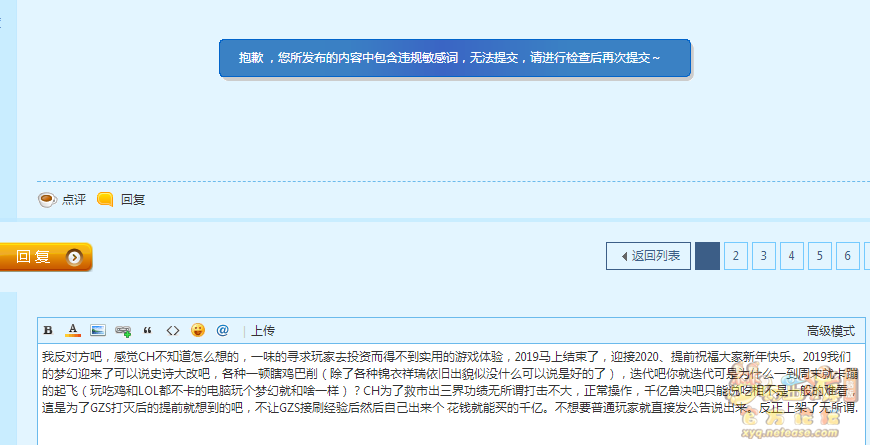Go to page 5
The width and height of the screenshot is (870, 445).
(x=819, y=256)
